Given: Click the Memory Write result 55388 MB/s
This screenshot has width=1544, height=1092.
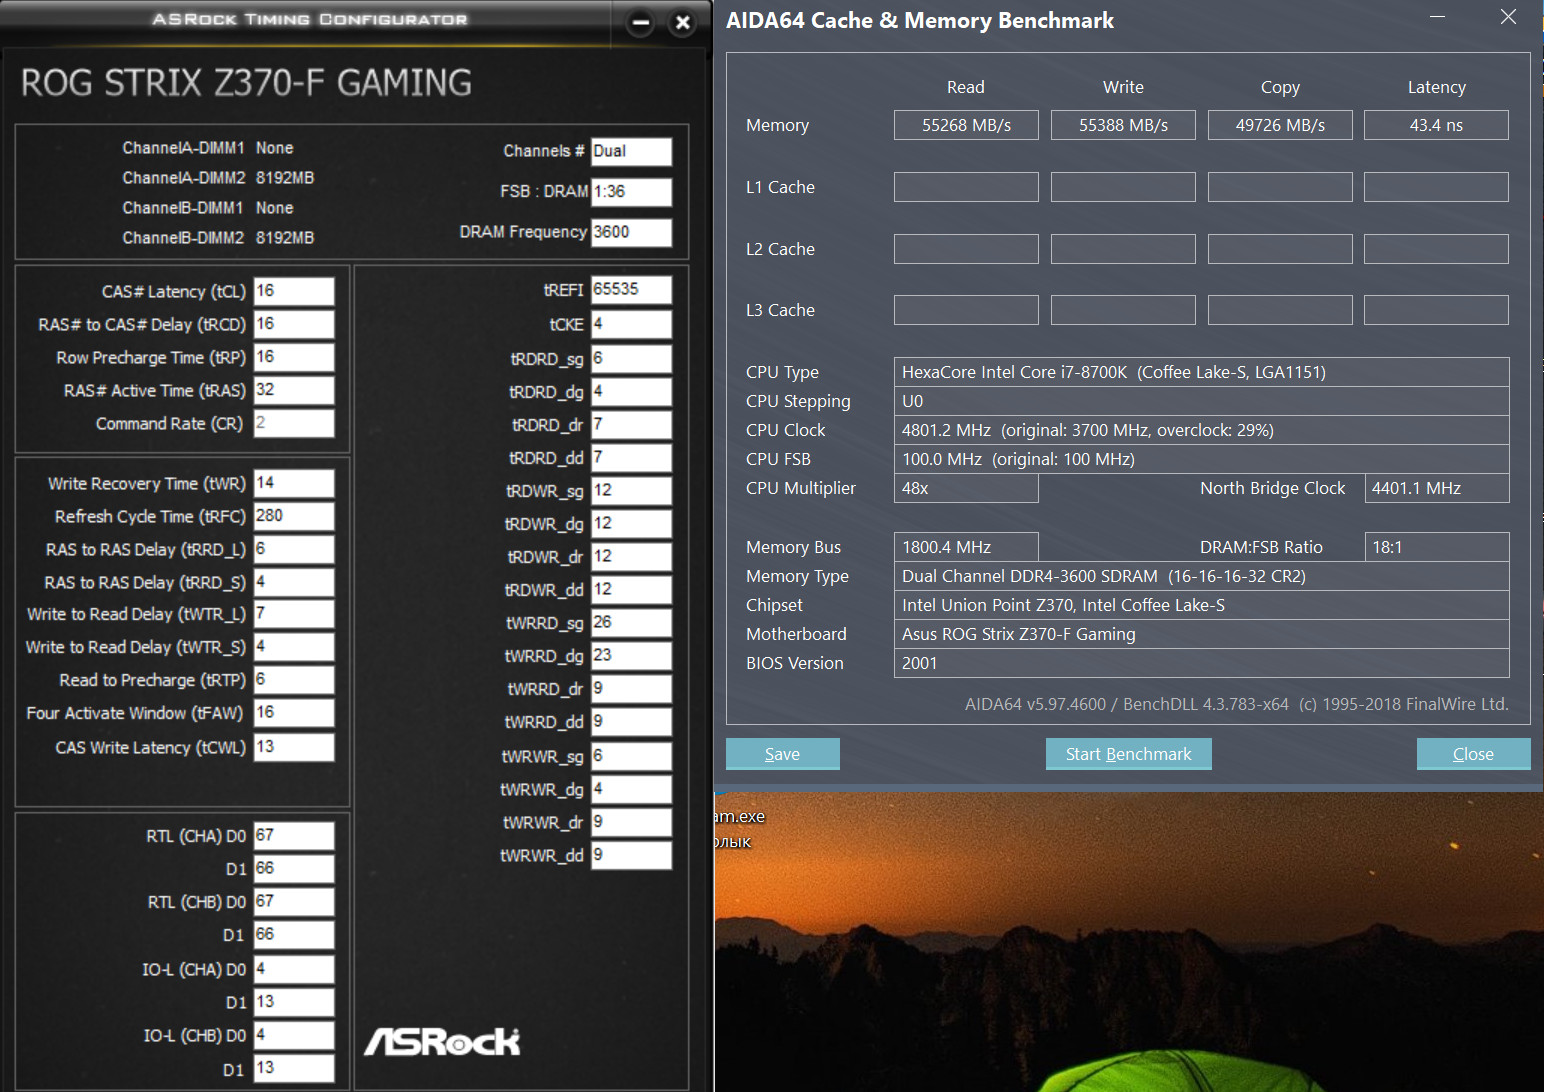Looking at the screenshot, I should pyautogui.click(x=1123, y=125).
